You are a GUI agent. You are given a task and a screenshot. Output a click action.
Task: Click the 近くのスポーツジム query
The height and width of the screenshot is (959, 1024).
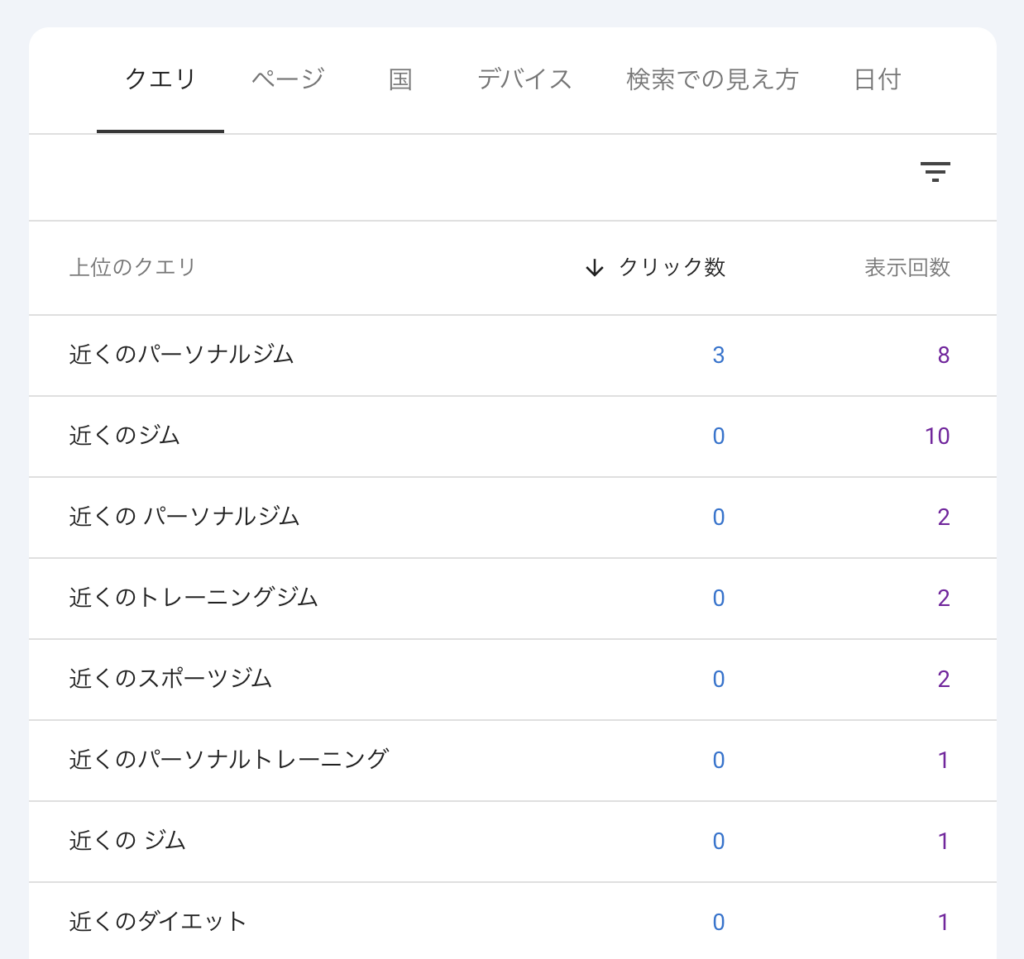pyautogui.click(x=170, y=679)
